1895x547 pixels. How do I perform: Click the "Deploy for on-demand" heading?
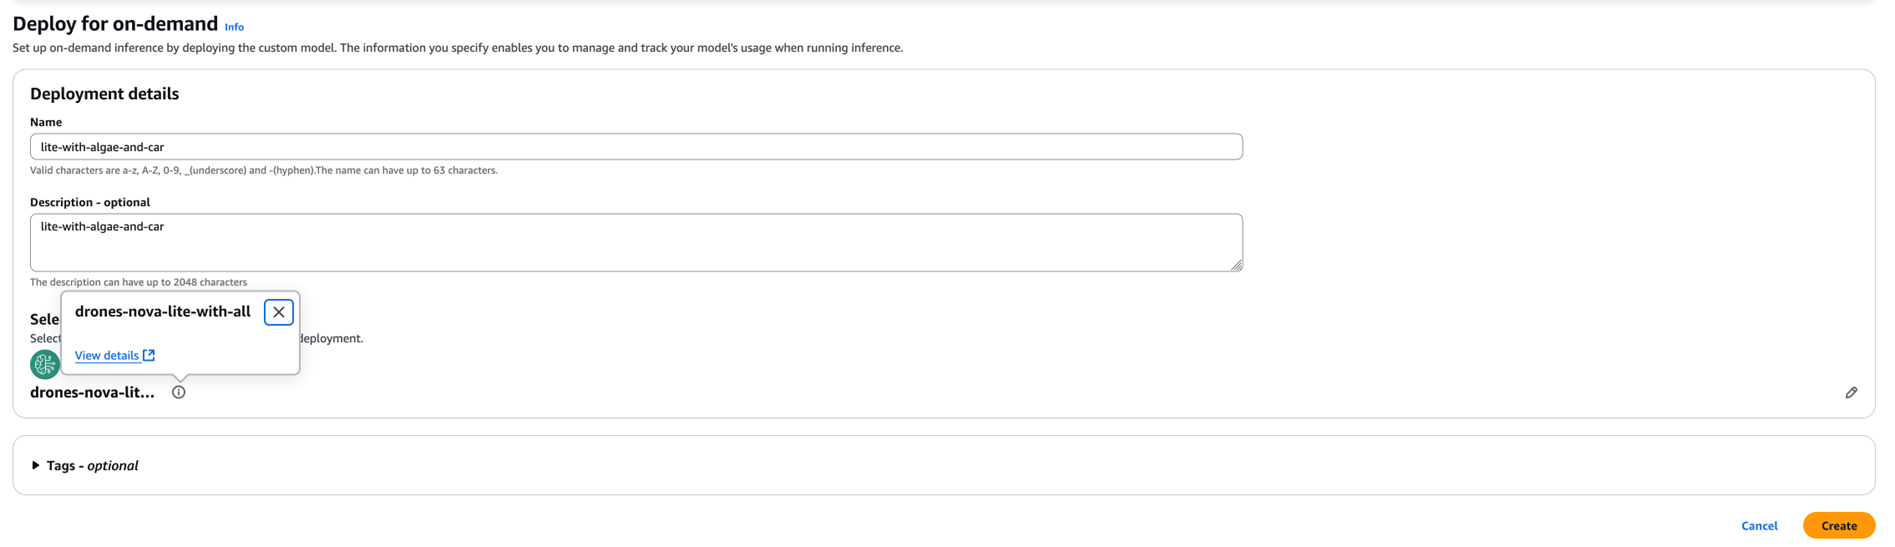point(115,24)
